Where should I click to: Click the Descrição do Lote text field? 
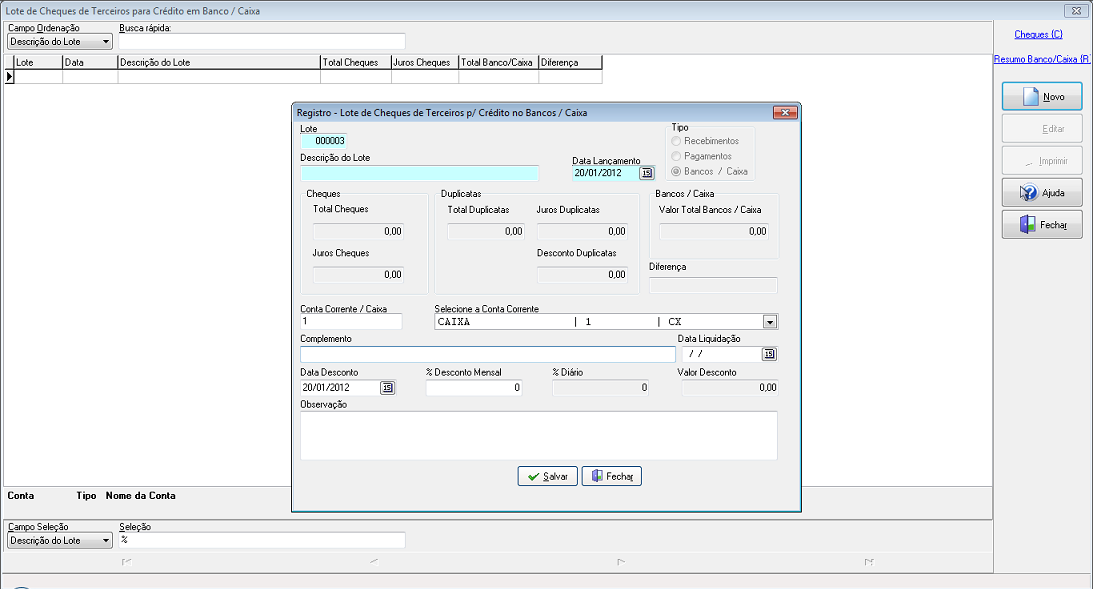pos(420,173)
